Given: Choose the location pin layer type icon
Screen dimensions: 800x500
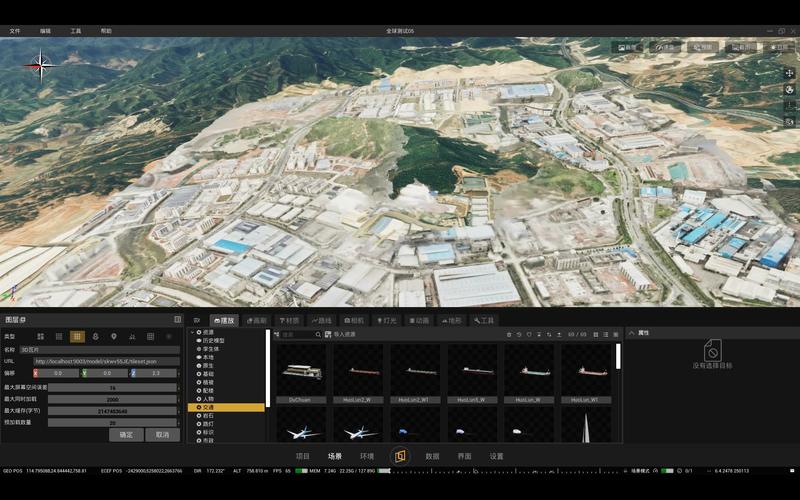Looking at the screenshot, I should [114, 336].
